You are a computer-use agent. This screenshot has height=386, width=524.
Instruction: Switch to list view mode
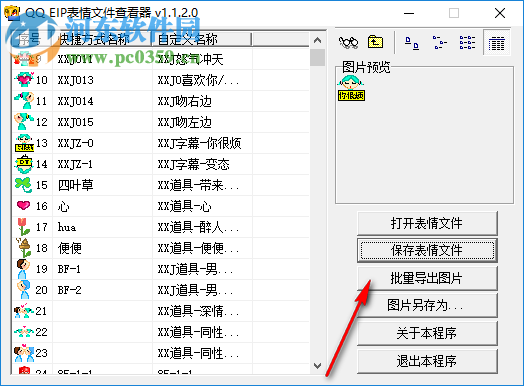(467, 43)
